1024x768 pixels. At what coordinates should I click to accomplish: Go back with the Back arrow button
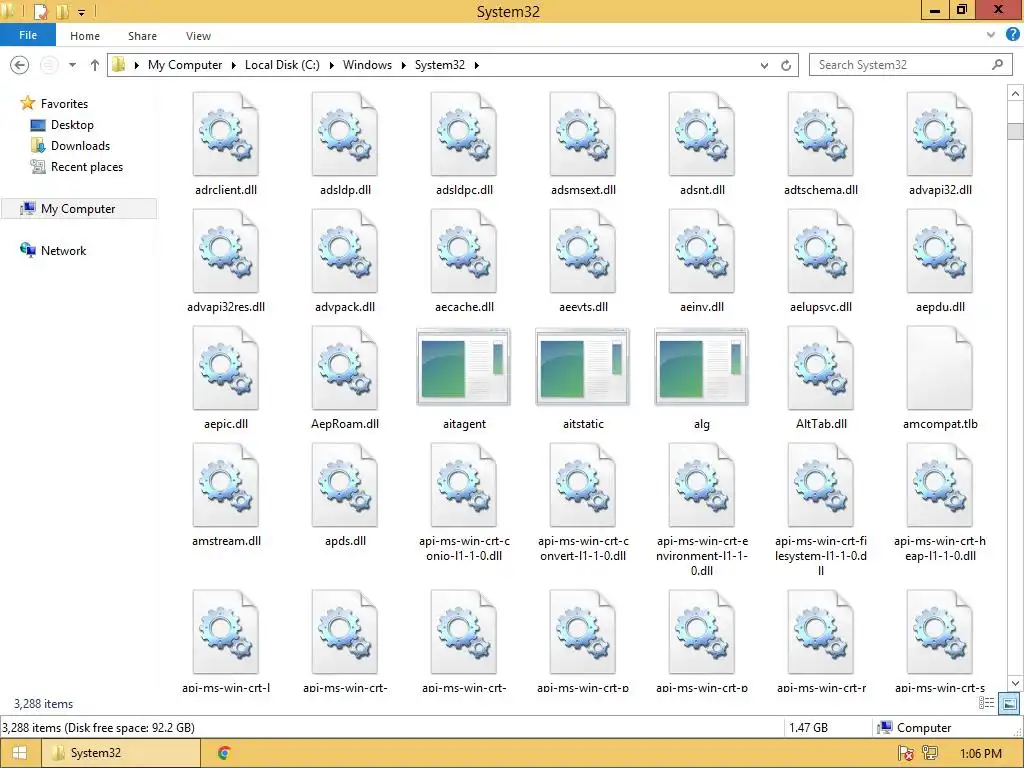(20, 65)
